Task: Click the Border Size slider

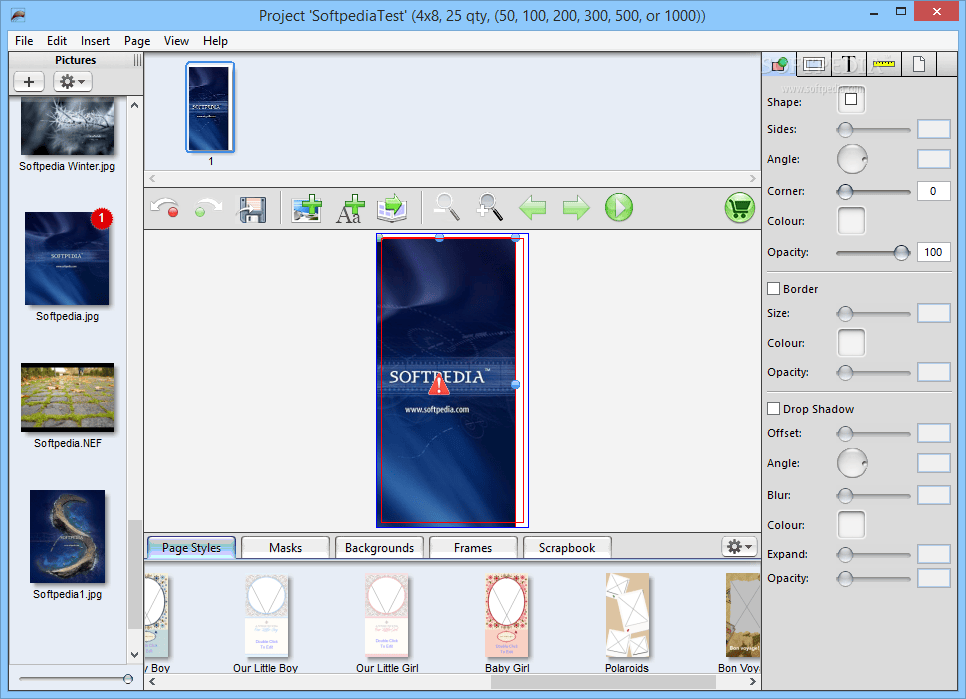Action: pos(873,313)
